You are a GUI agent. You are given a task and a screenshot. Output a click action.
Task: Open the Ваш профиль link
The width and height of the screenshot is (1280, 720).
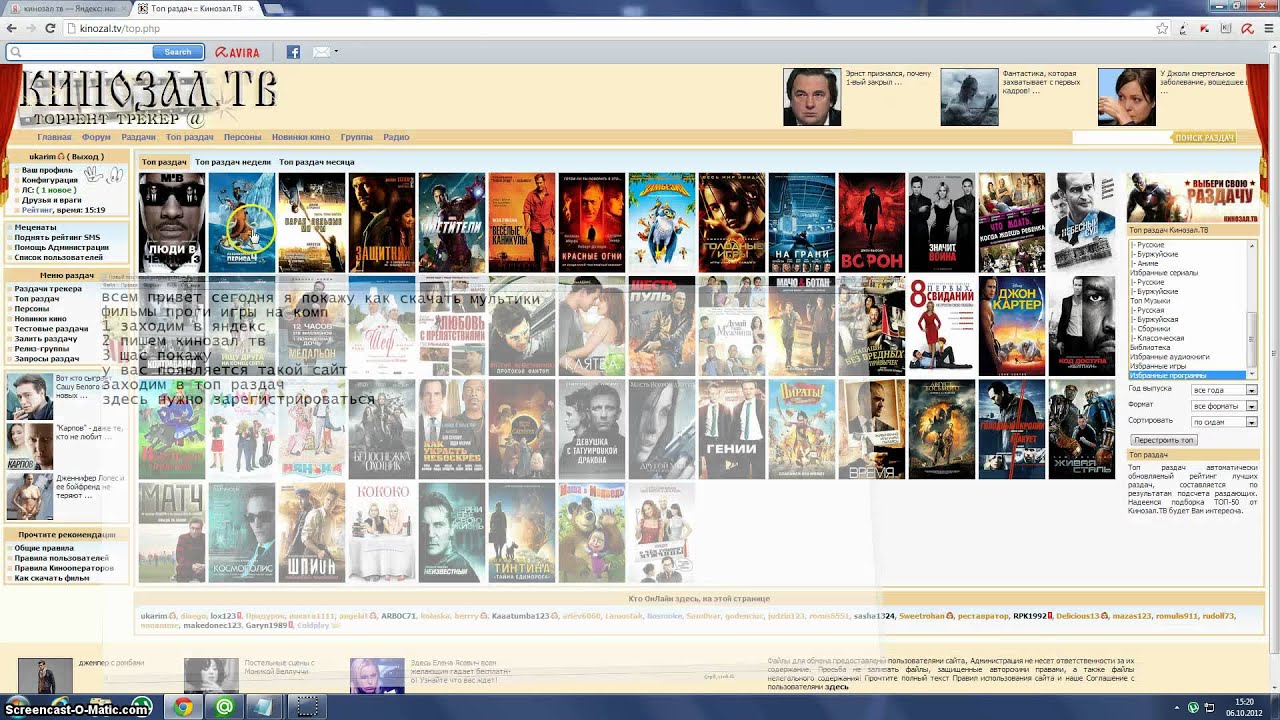click(47, 171)
